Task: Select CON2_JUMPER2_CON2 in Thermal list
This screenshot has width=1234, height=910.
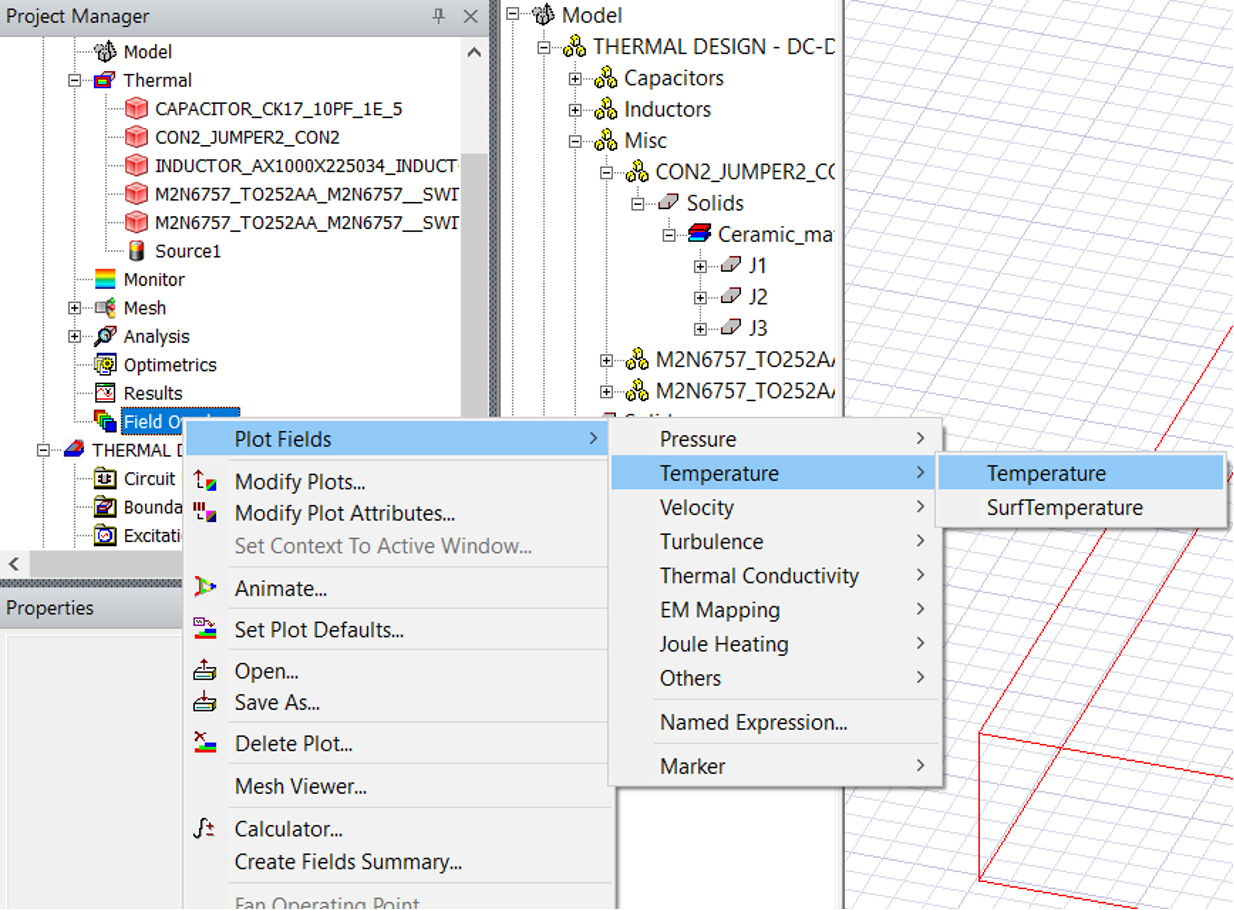Action: click(246, 137)
